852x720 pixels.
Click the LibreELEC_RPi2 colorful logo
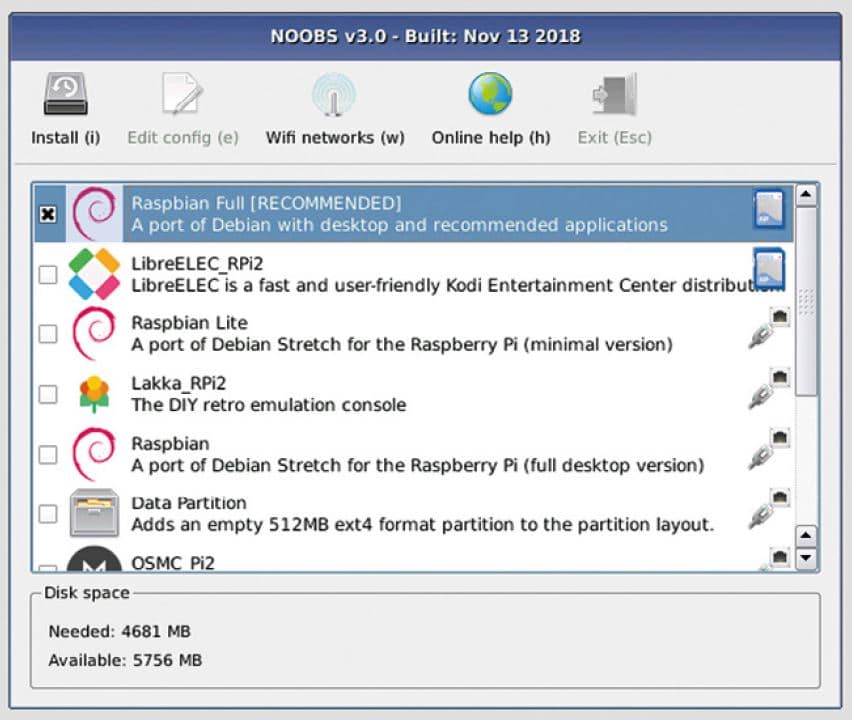(94, 274)
